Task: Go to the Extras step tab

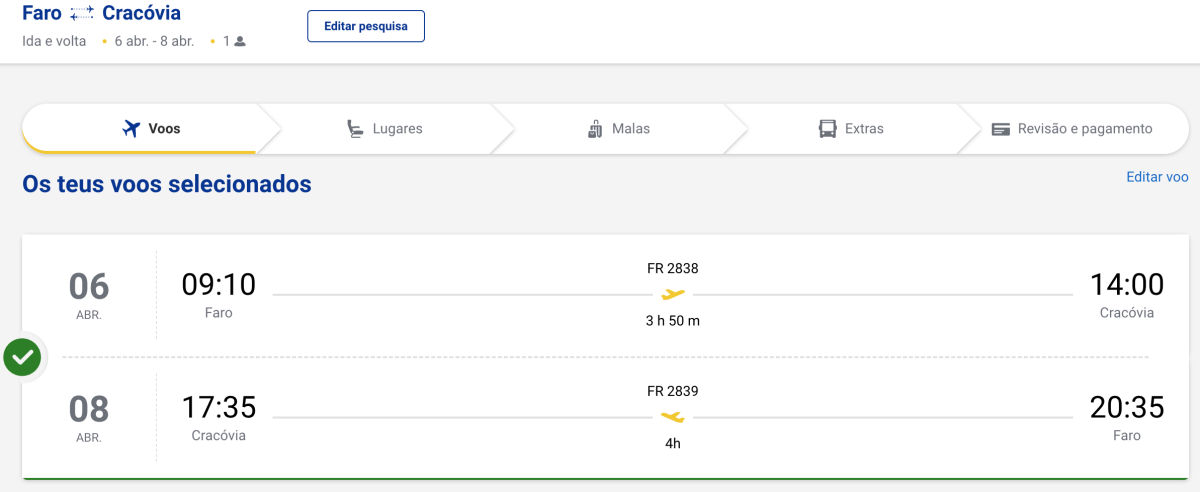Action: (851, 129)
